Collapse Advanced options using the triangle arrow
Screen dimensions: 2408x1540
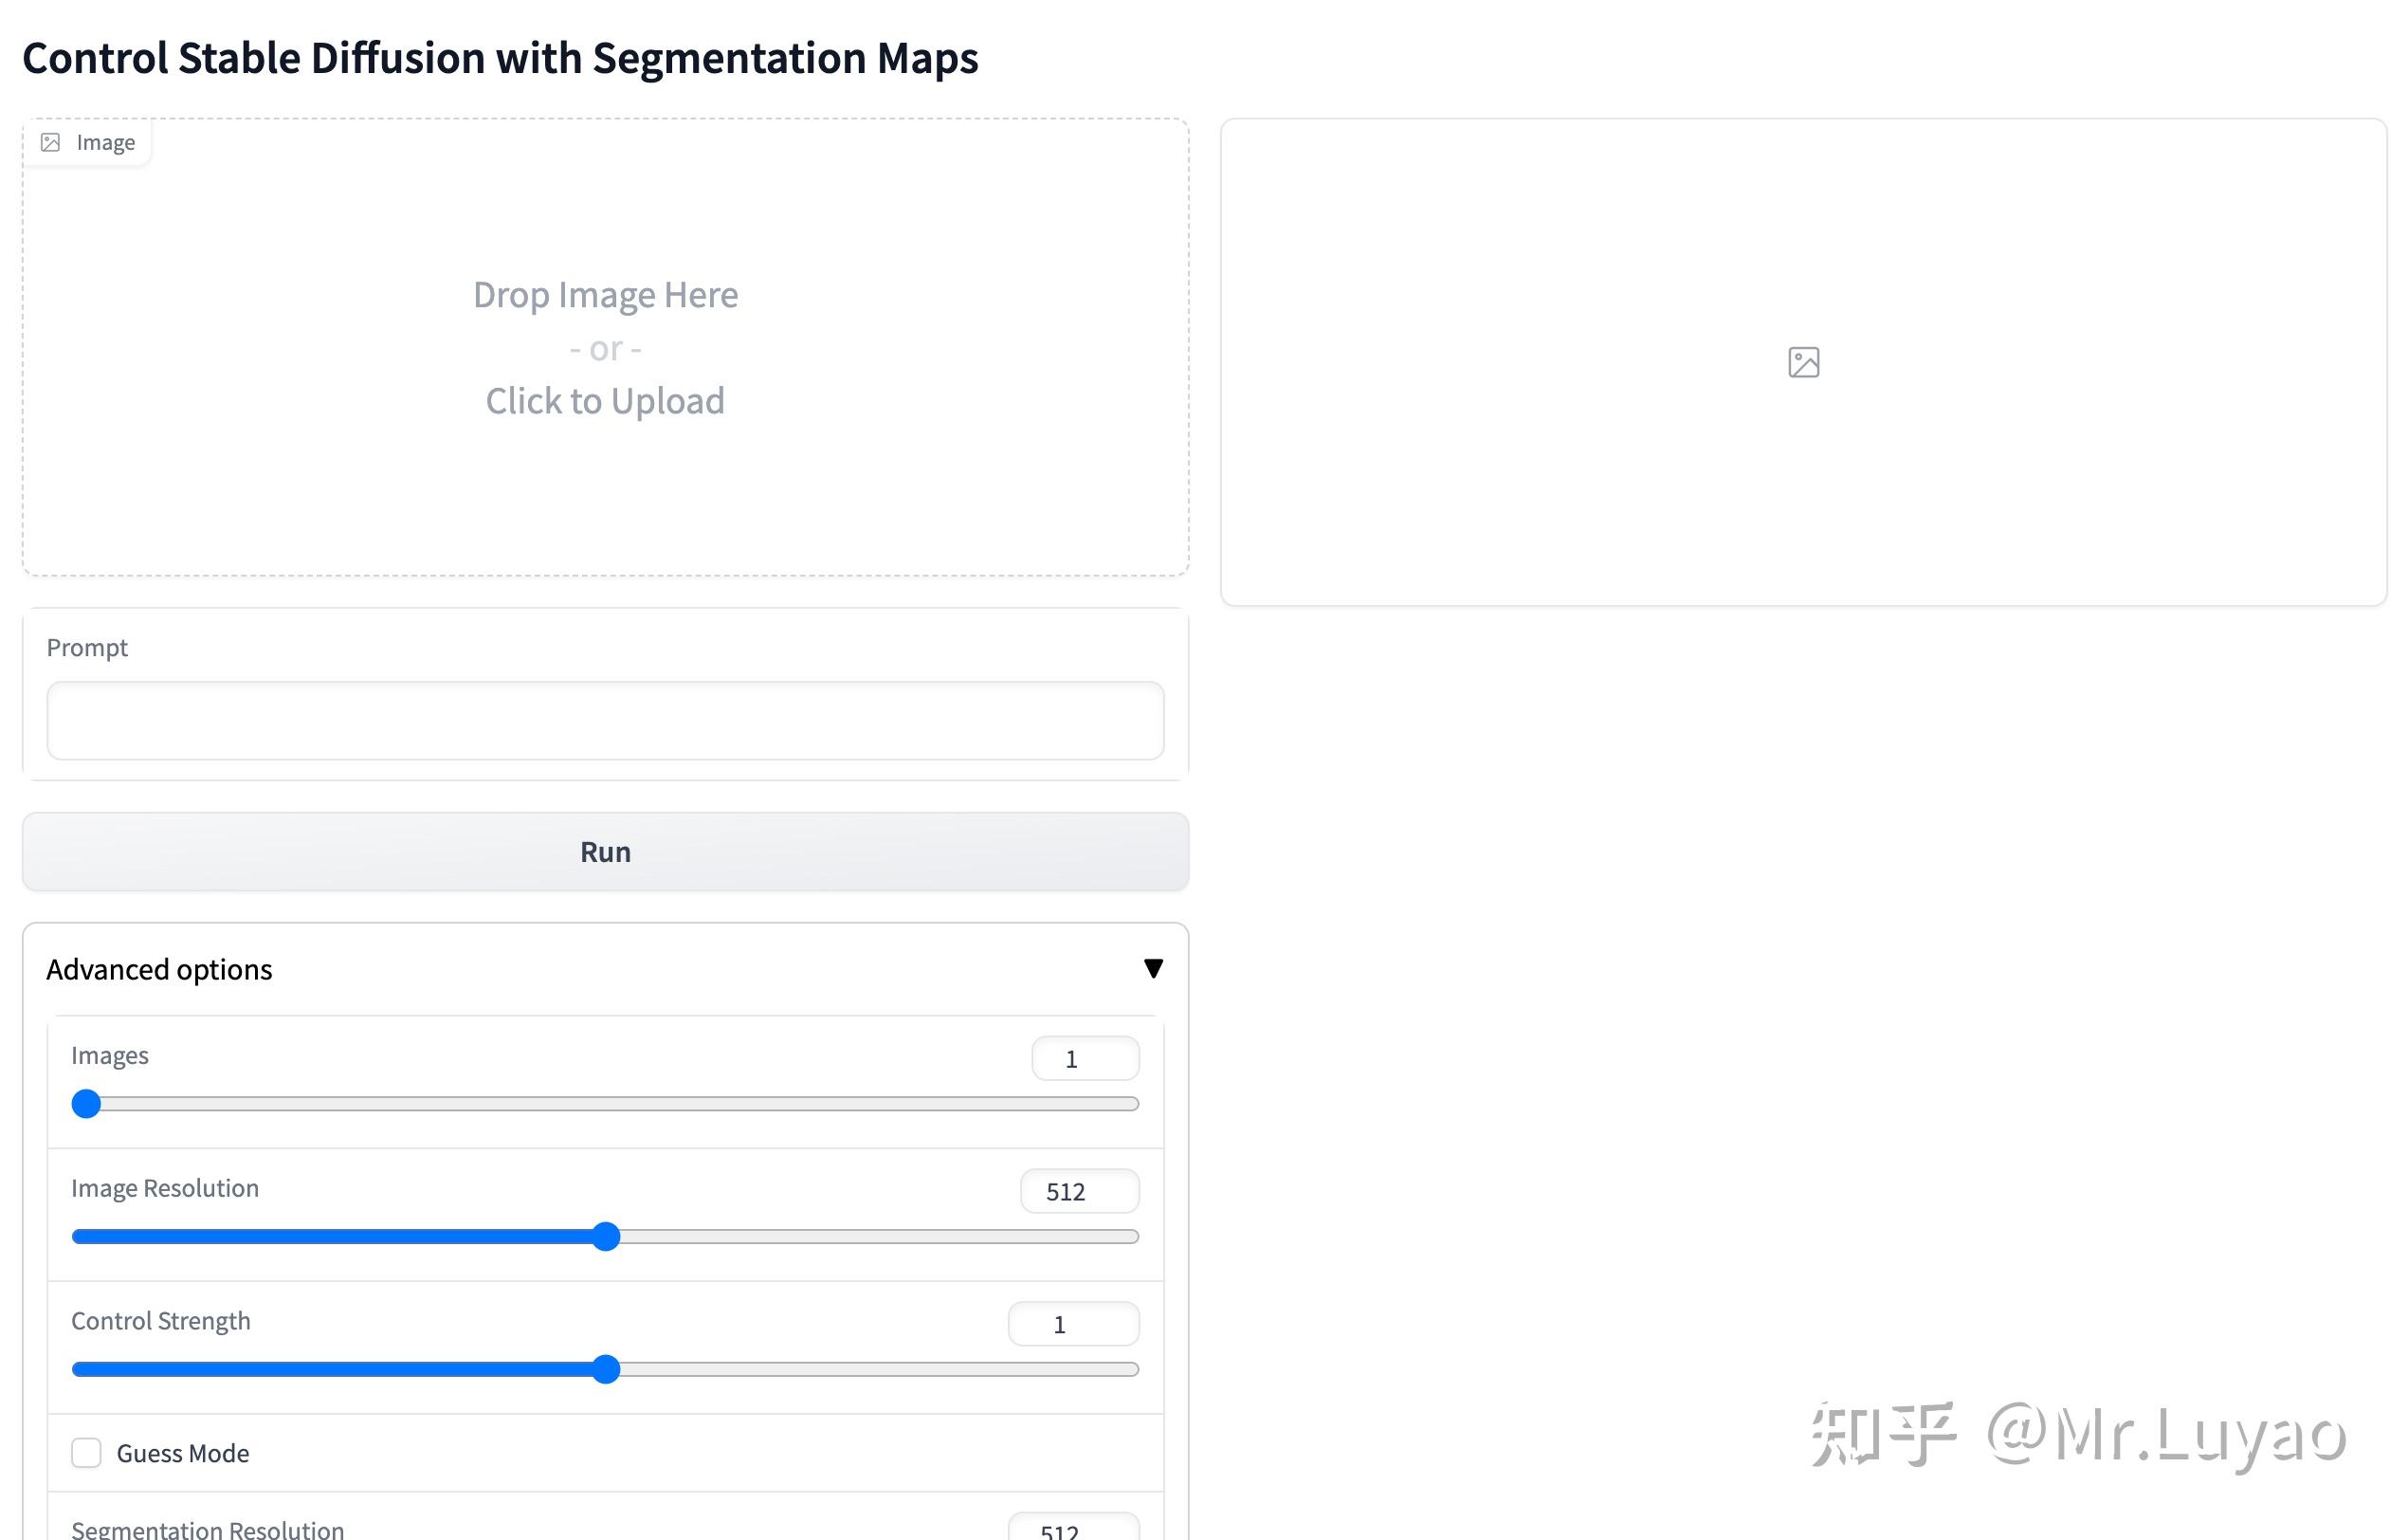pyautogui.click(x=1153, y=968)
